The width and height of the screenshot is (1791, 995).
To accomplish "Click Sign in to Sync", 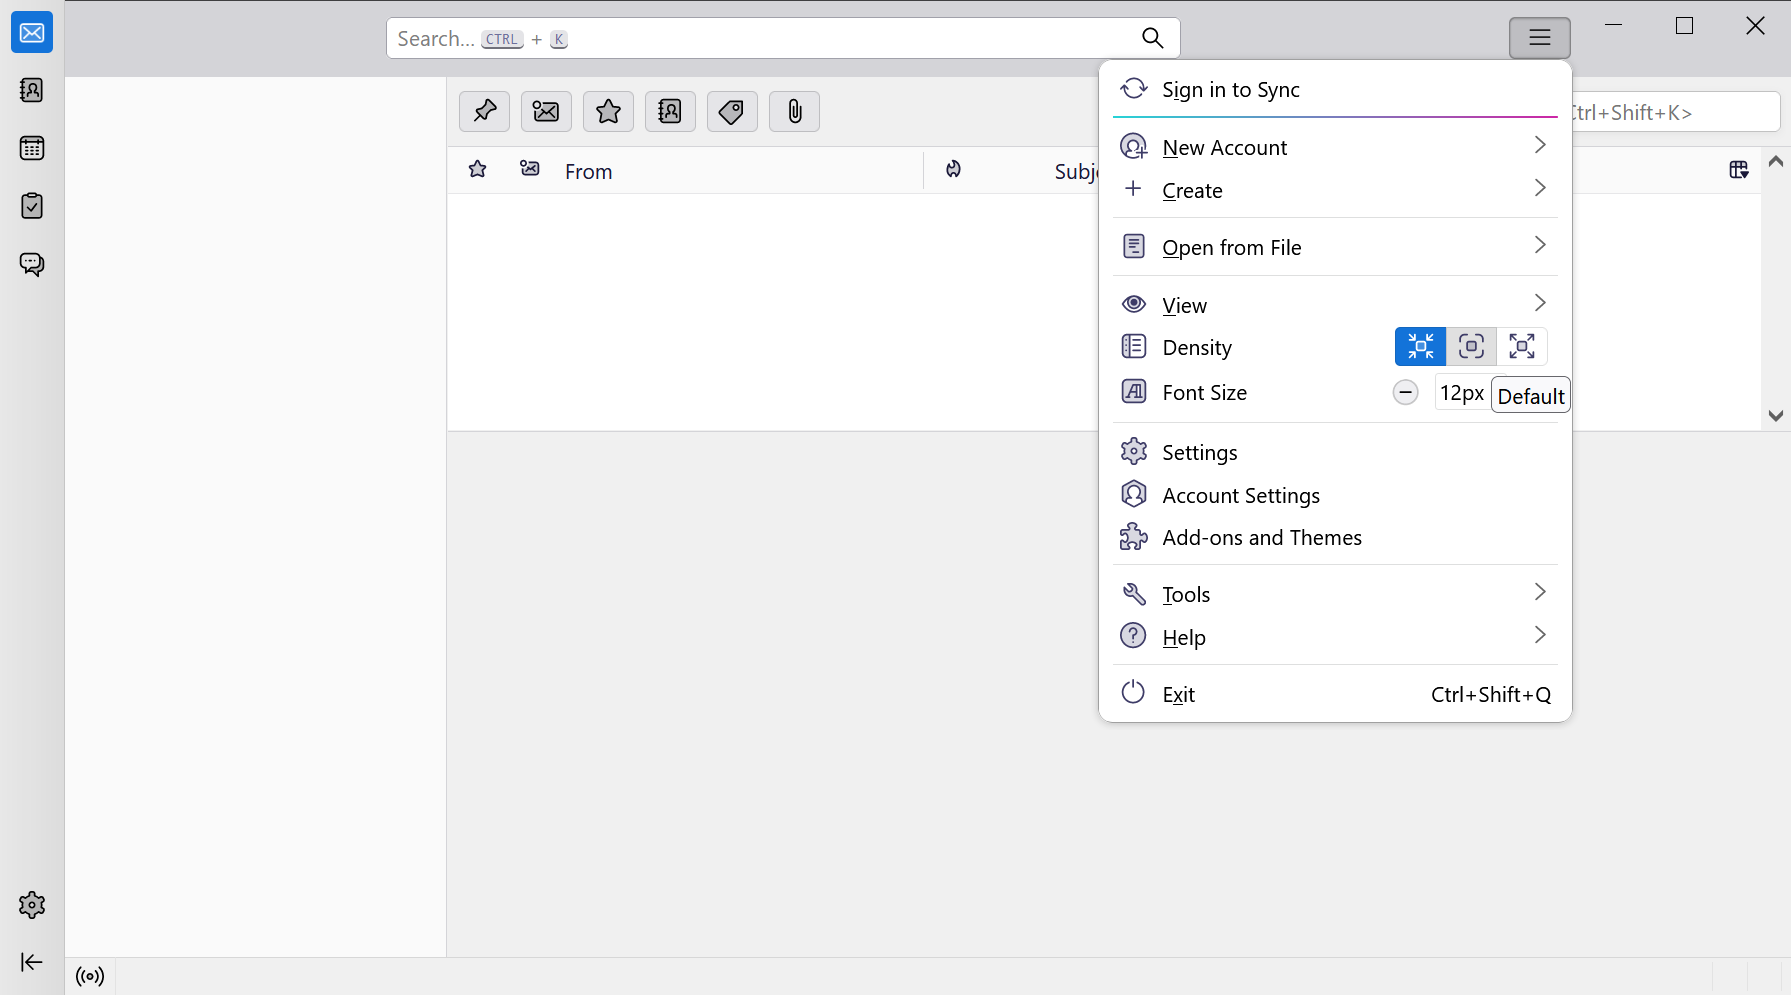I will (x=1335, y=90).
